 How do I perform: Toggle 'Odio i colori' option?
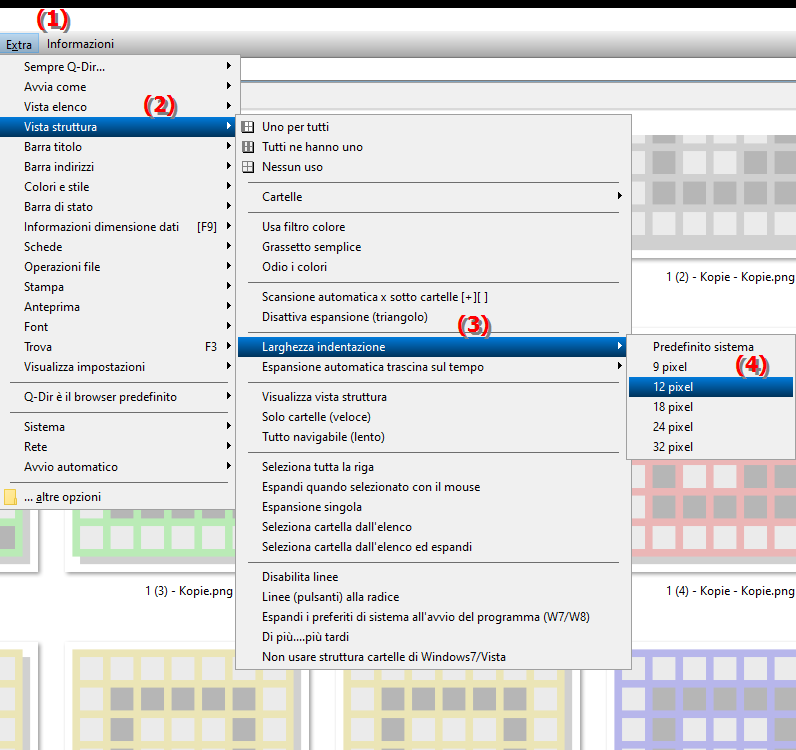(x=433, y=267)
